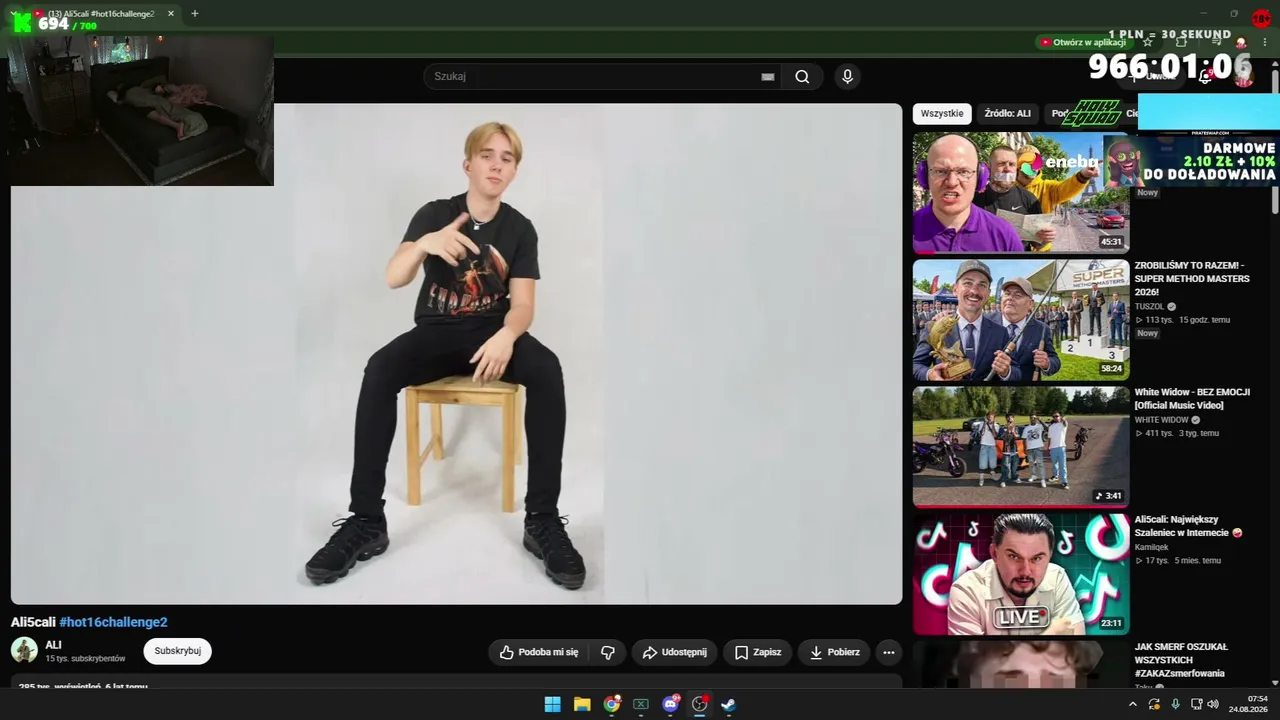Open the 45:31 video thumbnail
Screen dimensions: 1280x720
[x=1021, y=193]
